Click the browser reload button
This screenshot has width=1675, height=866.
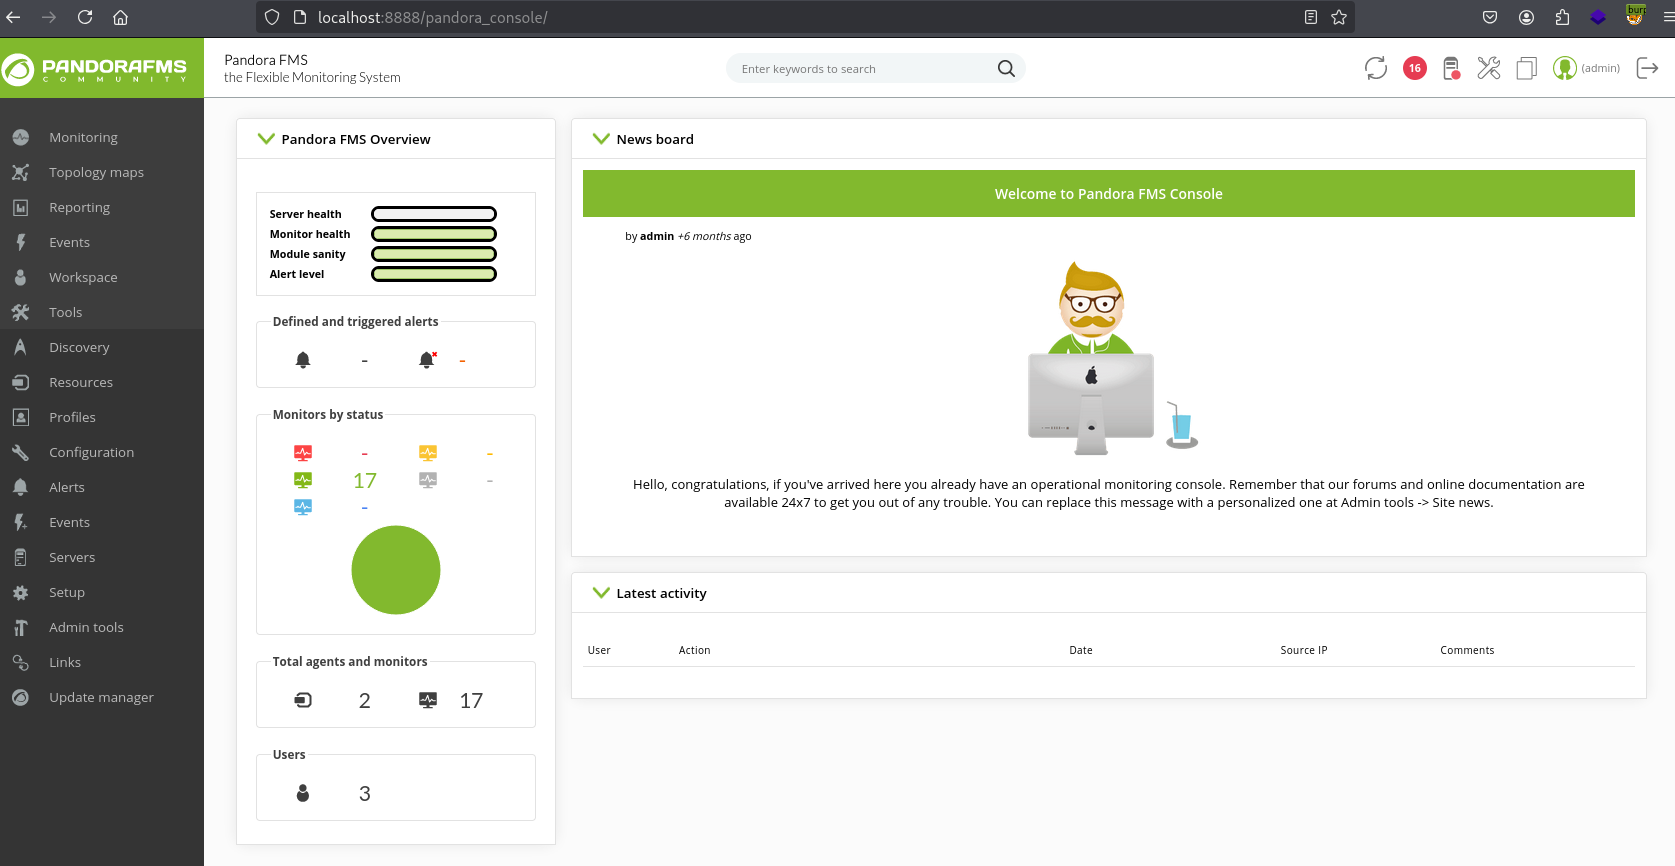85,17
